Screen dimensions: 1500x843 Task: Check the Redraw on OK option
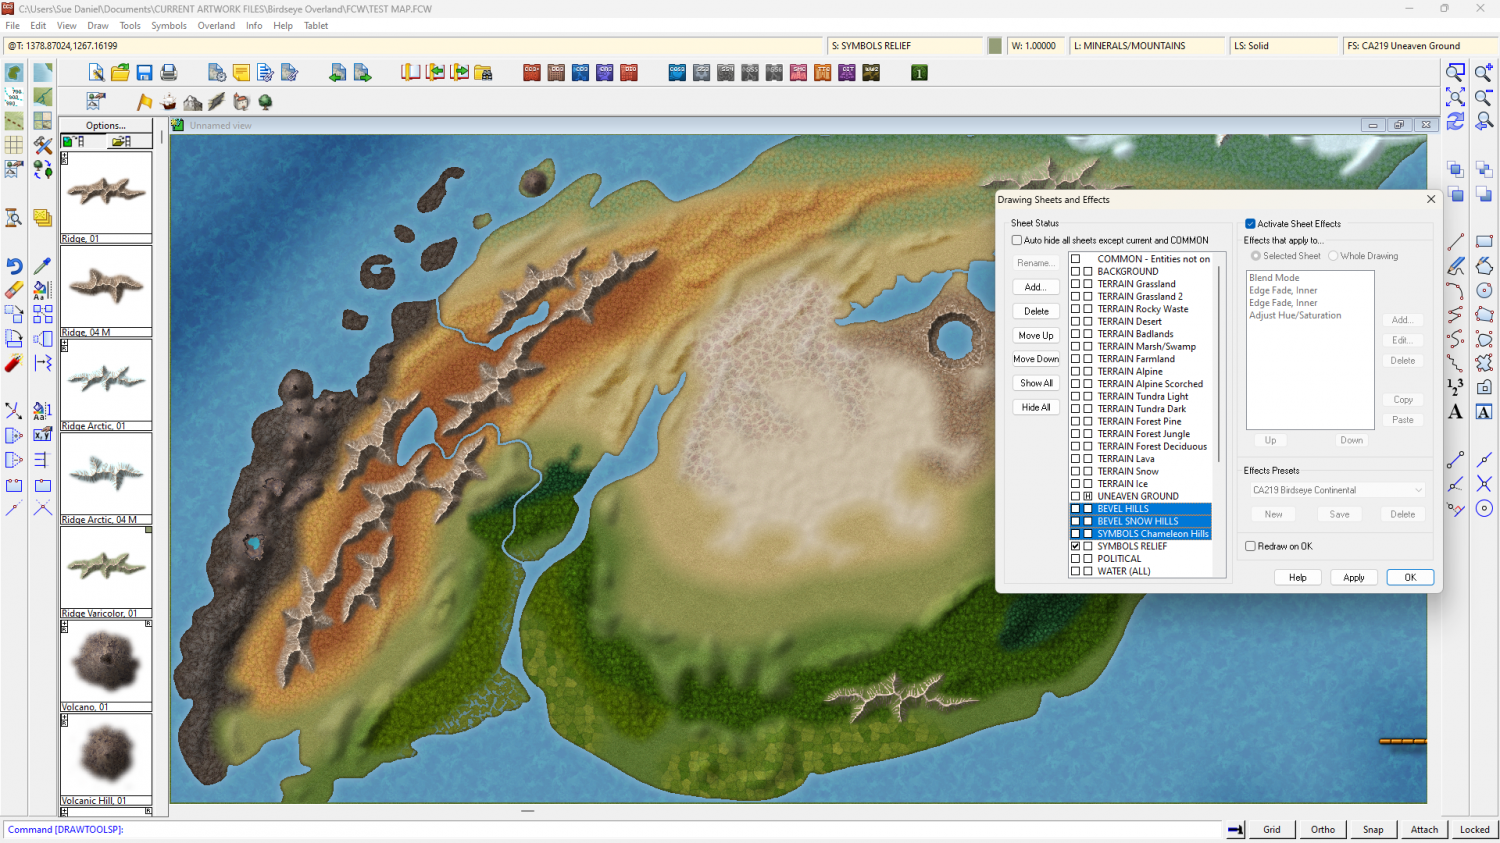click(1250, 546)
